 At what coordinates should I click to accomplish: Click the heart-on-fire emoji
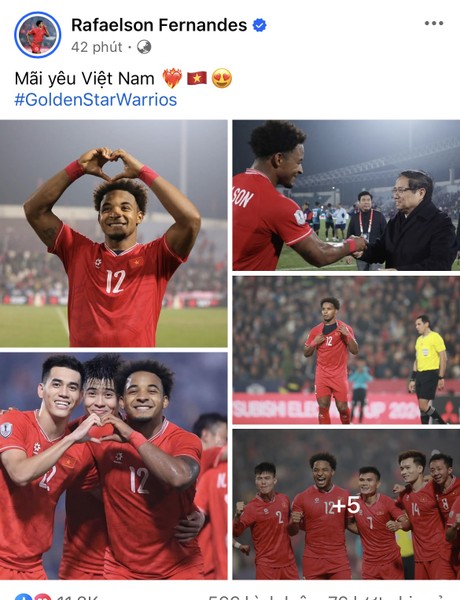click(x=172, y=78)
